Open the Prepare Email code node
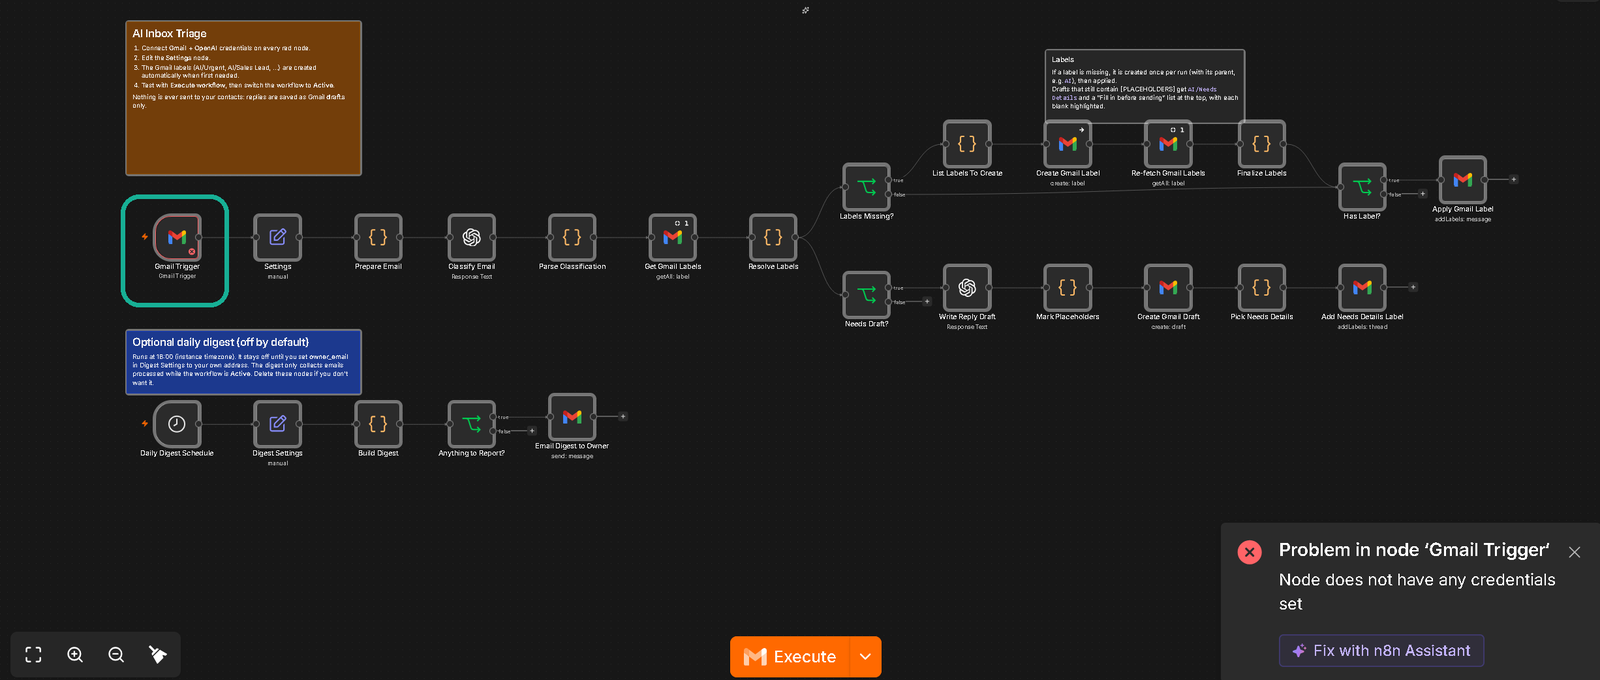1600x680 pixels. (x=378, y=238)
